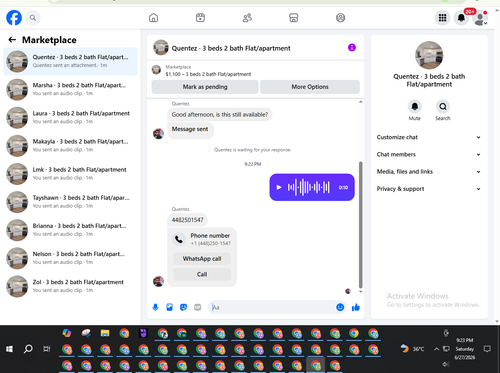Open the Nelson conversation
Image resolution: width=500 pixels, height=373 pixels.
(x=70, y=258)
